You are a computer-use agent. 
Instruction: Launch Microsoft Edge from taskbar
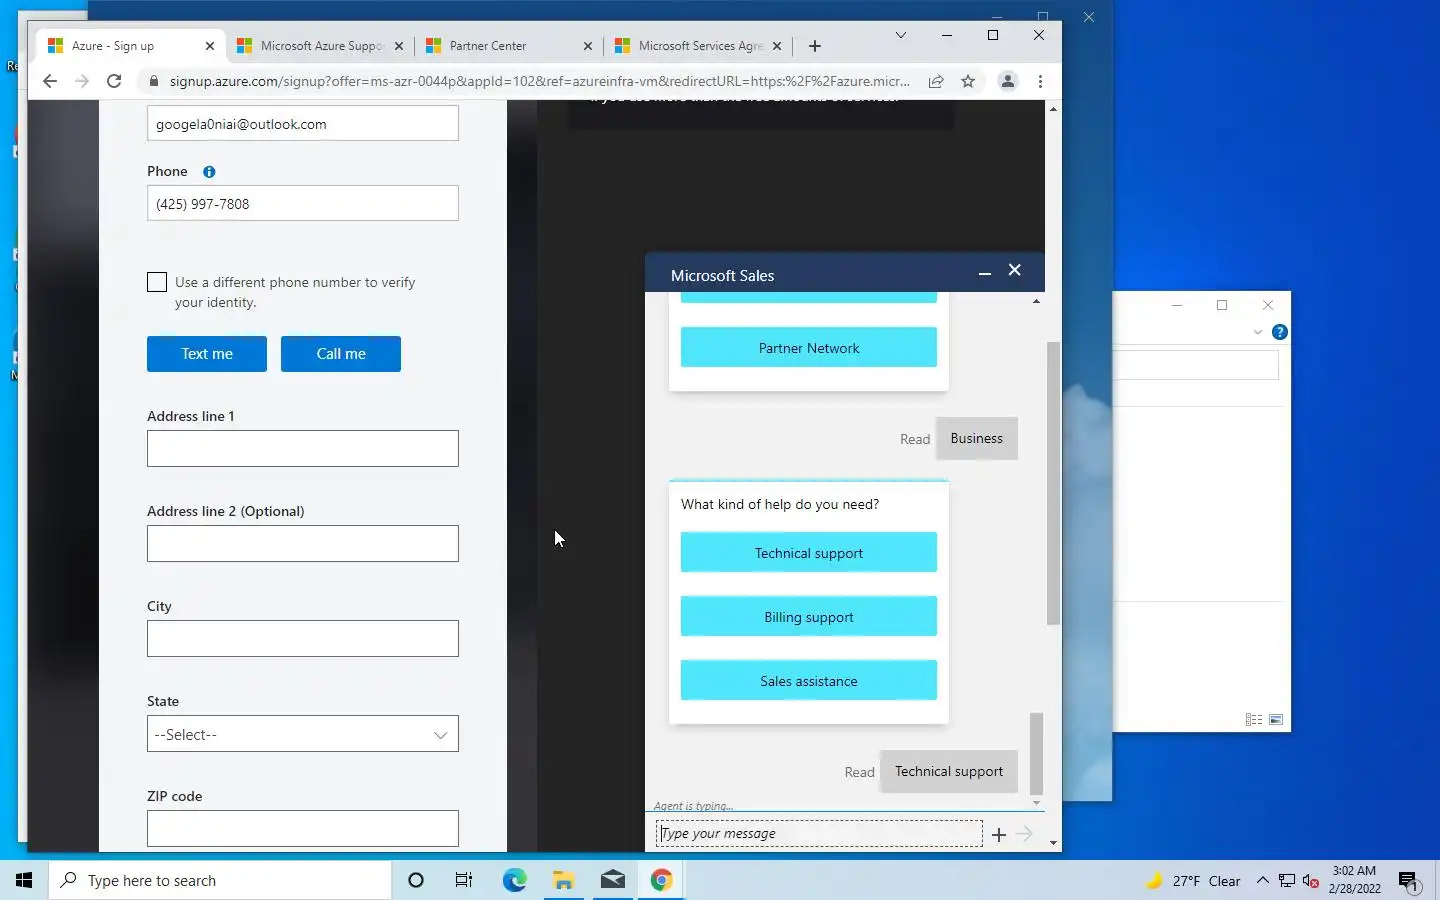[514, 880]
